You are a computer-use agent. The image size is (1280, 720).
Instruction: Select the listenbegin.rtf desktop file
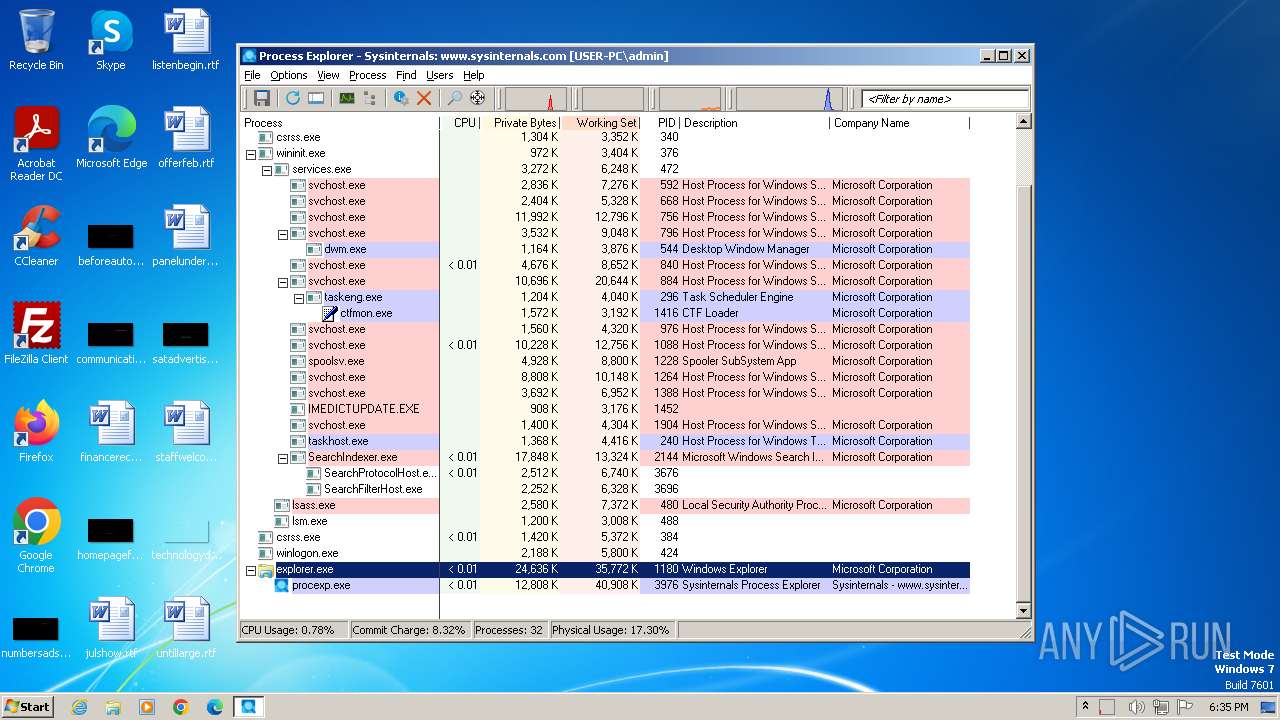(186, 40)
